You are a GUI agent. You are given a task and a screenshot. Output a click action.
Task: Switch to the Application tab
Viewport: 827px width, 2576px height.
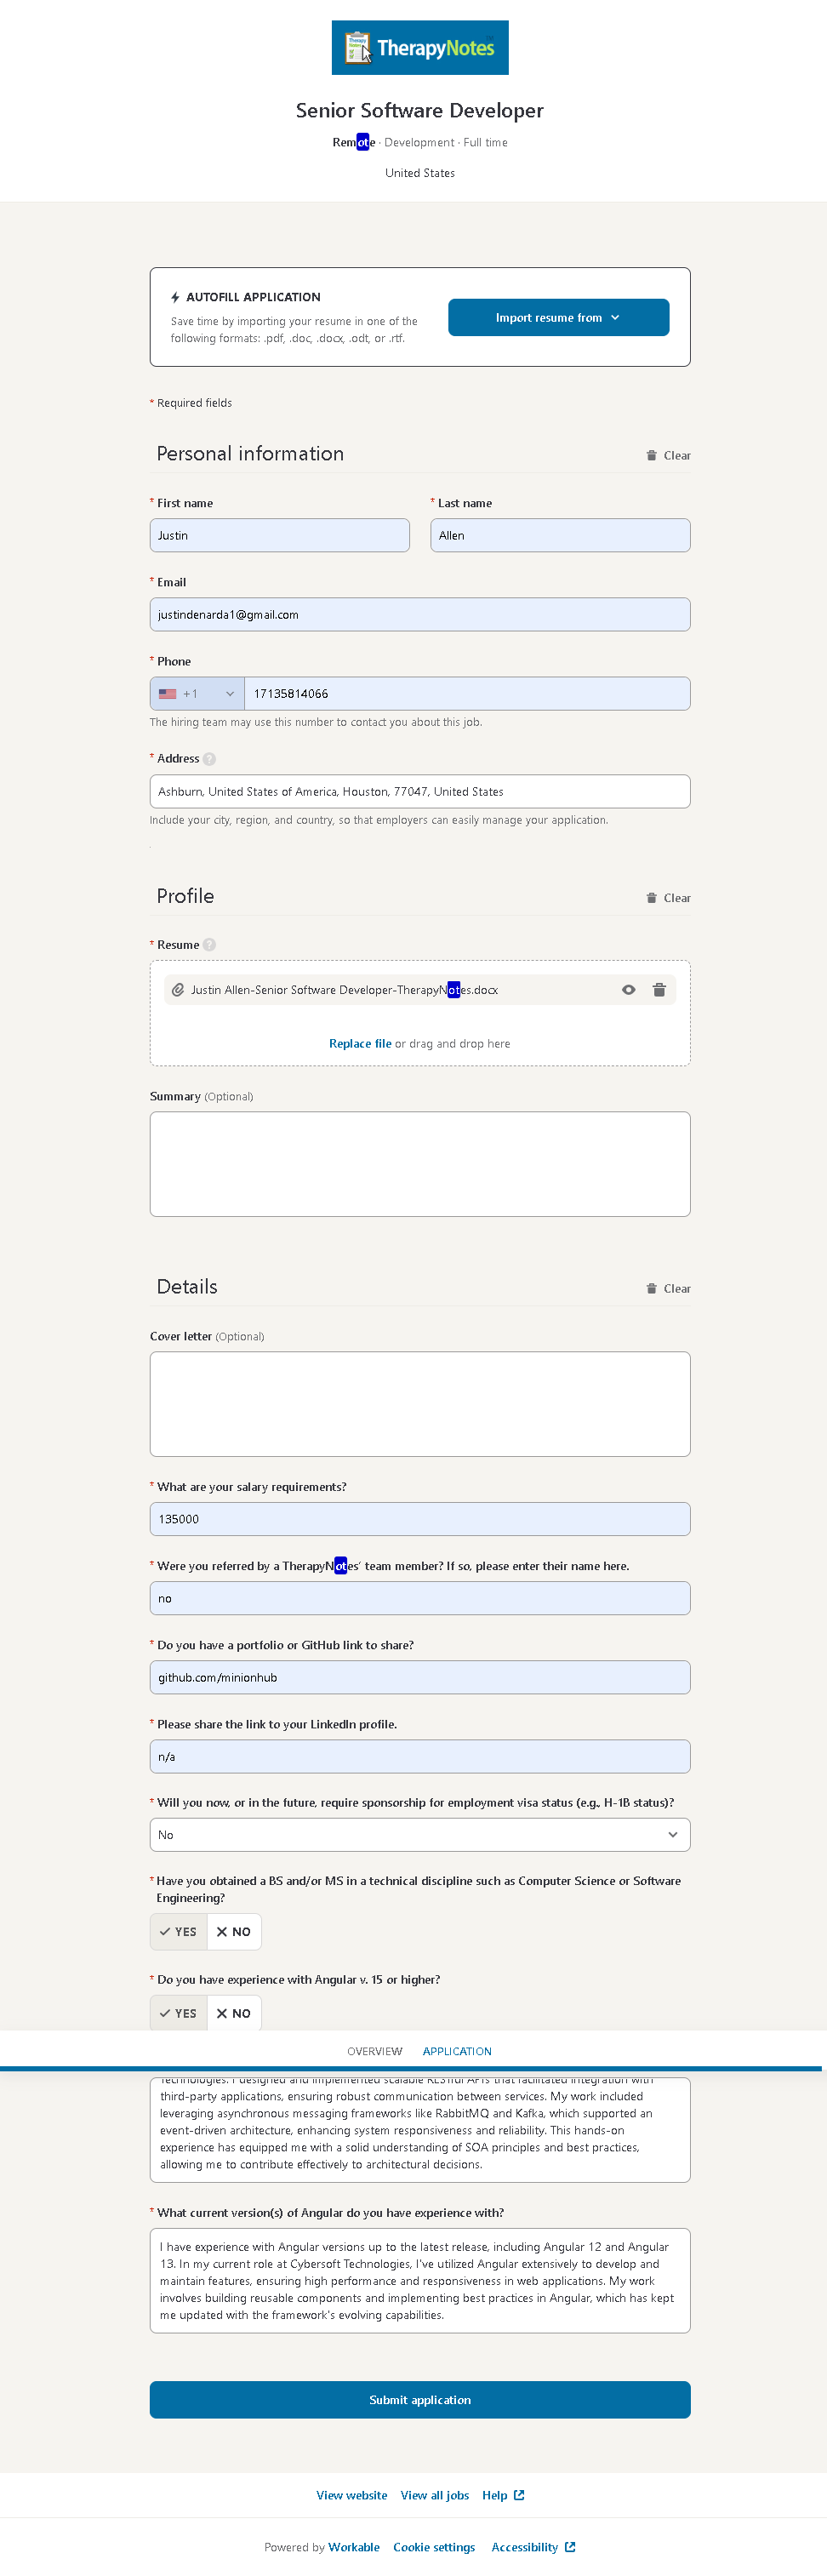point(456,2051)
